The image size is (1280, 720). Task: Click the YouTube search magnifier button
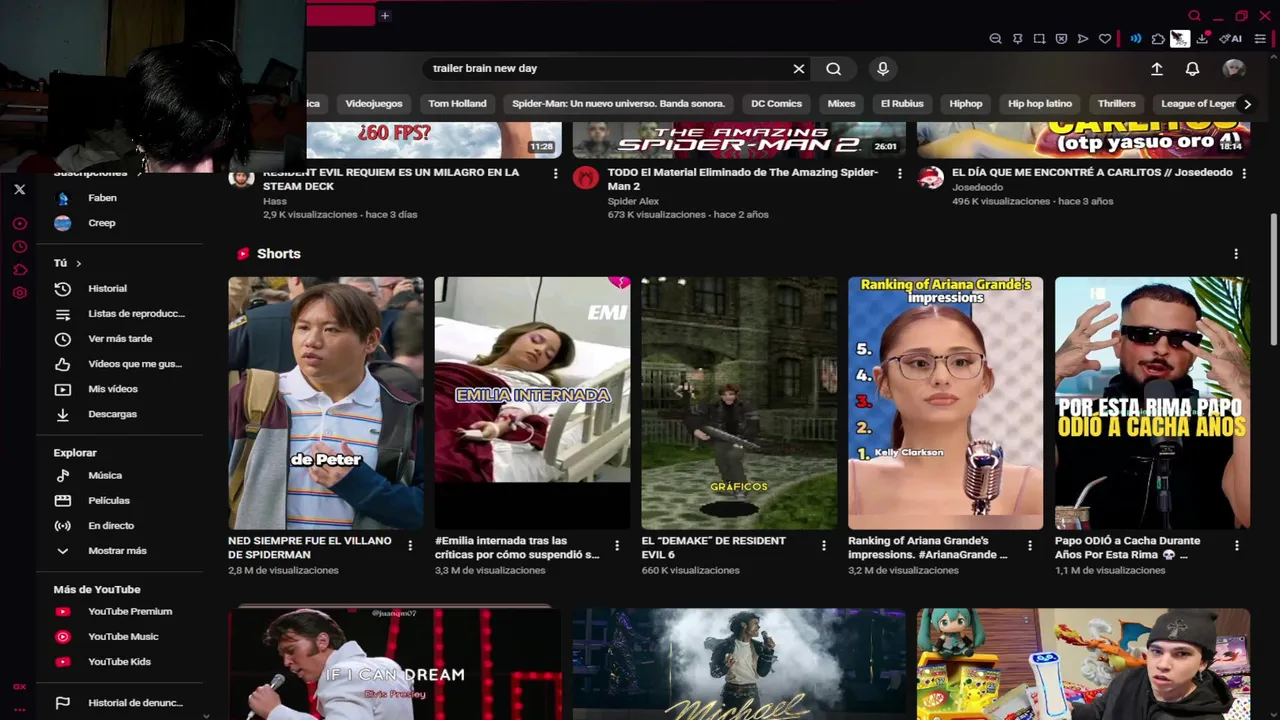(833, 68)
